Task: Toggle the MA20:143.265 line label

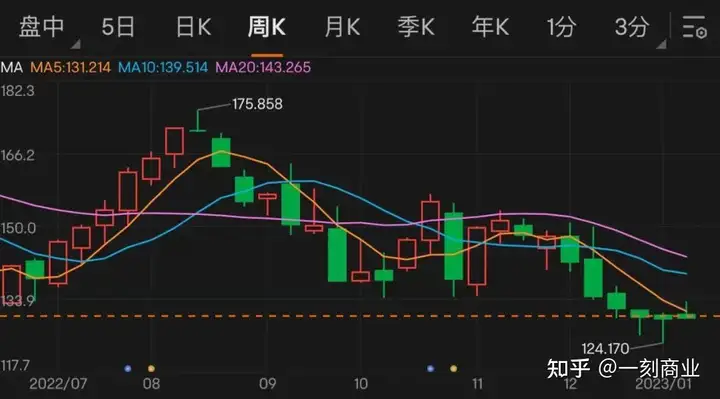Action: pos(263,67)
